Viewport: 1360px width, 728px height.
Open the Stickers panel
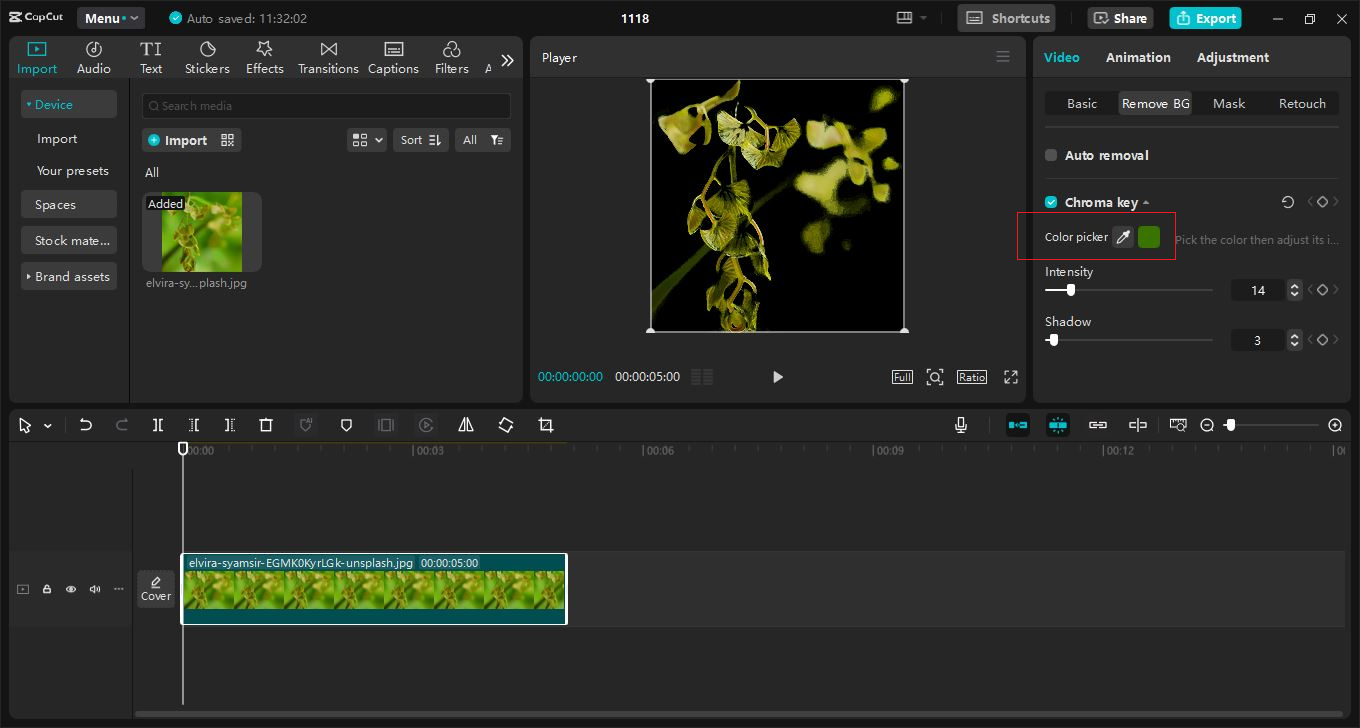click(207, 58)
